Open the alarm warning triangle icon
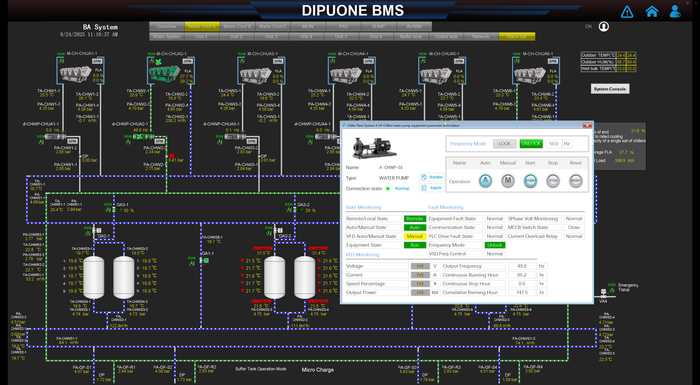The image size is (700, 385). (627, 12)
